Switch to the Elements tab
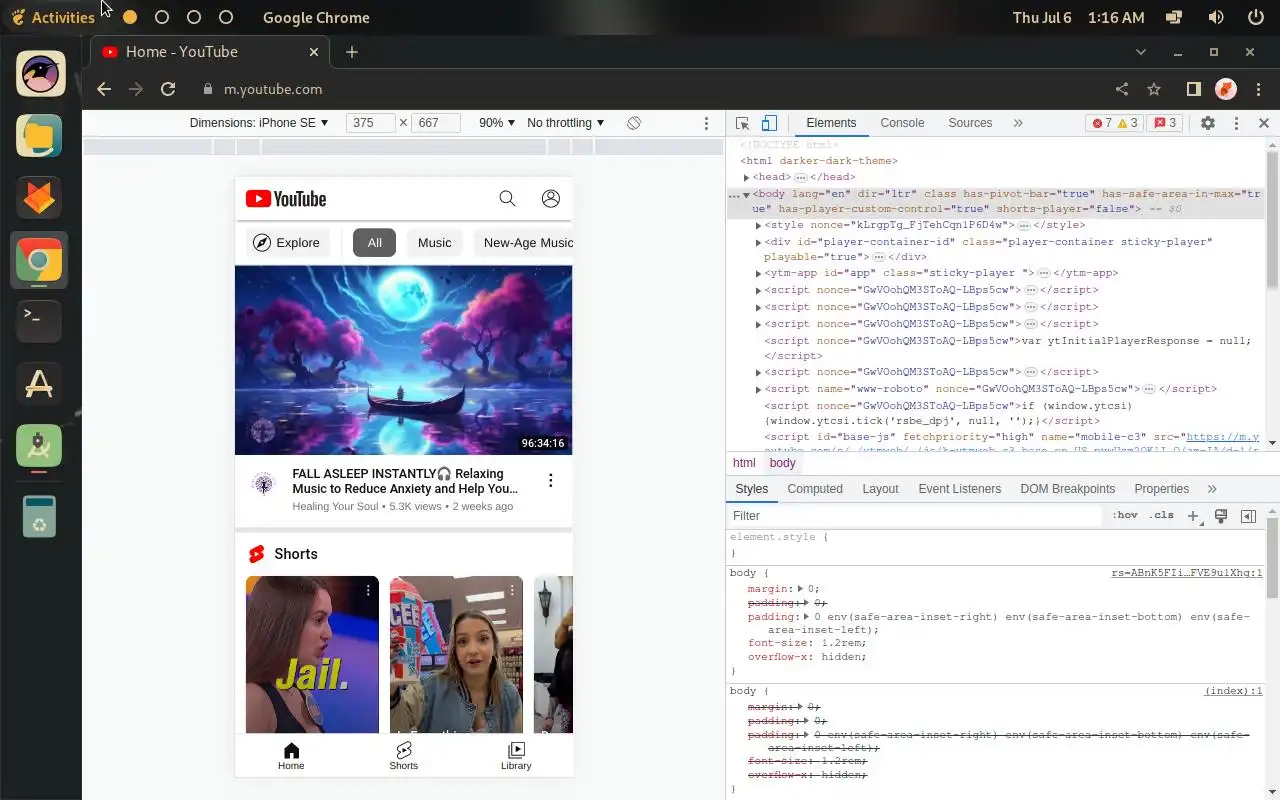This screenshot has height=800, width=1280. [831, 123]
